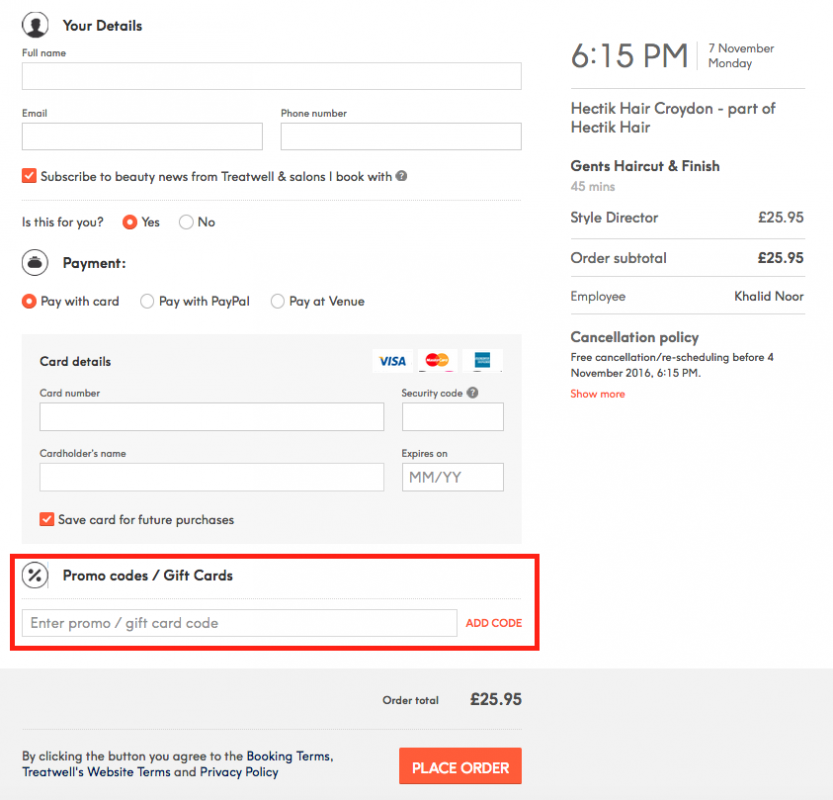Choose Pay with card option

click(x=29, y=301)
